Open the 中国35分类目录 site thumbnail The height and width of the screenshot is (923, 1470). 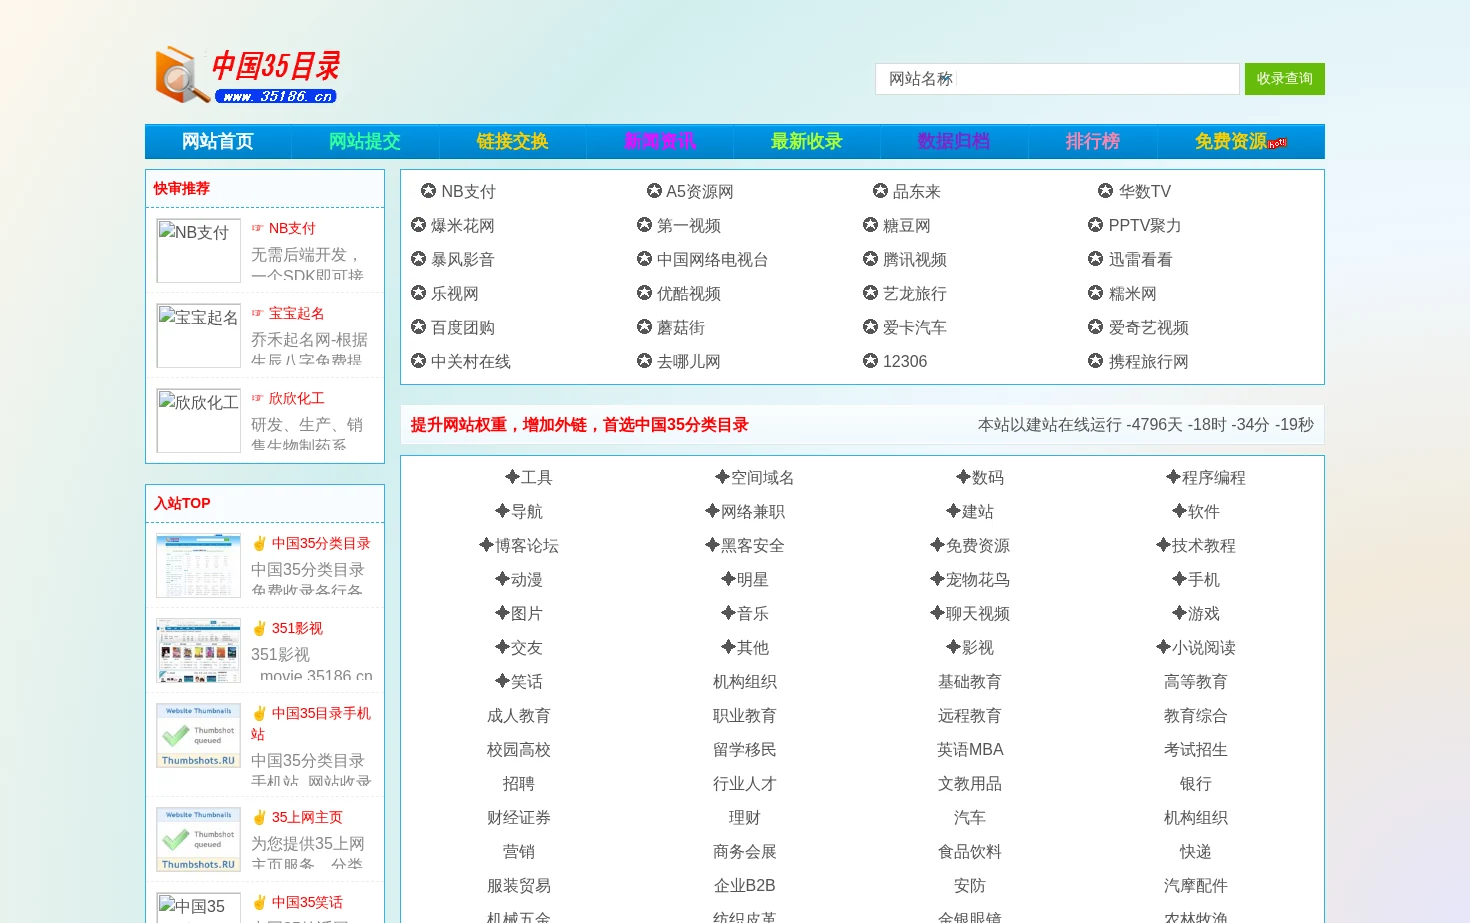[x=199, y=566]
